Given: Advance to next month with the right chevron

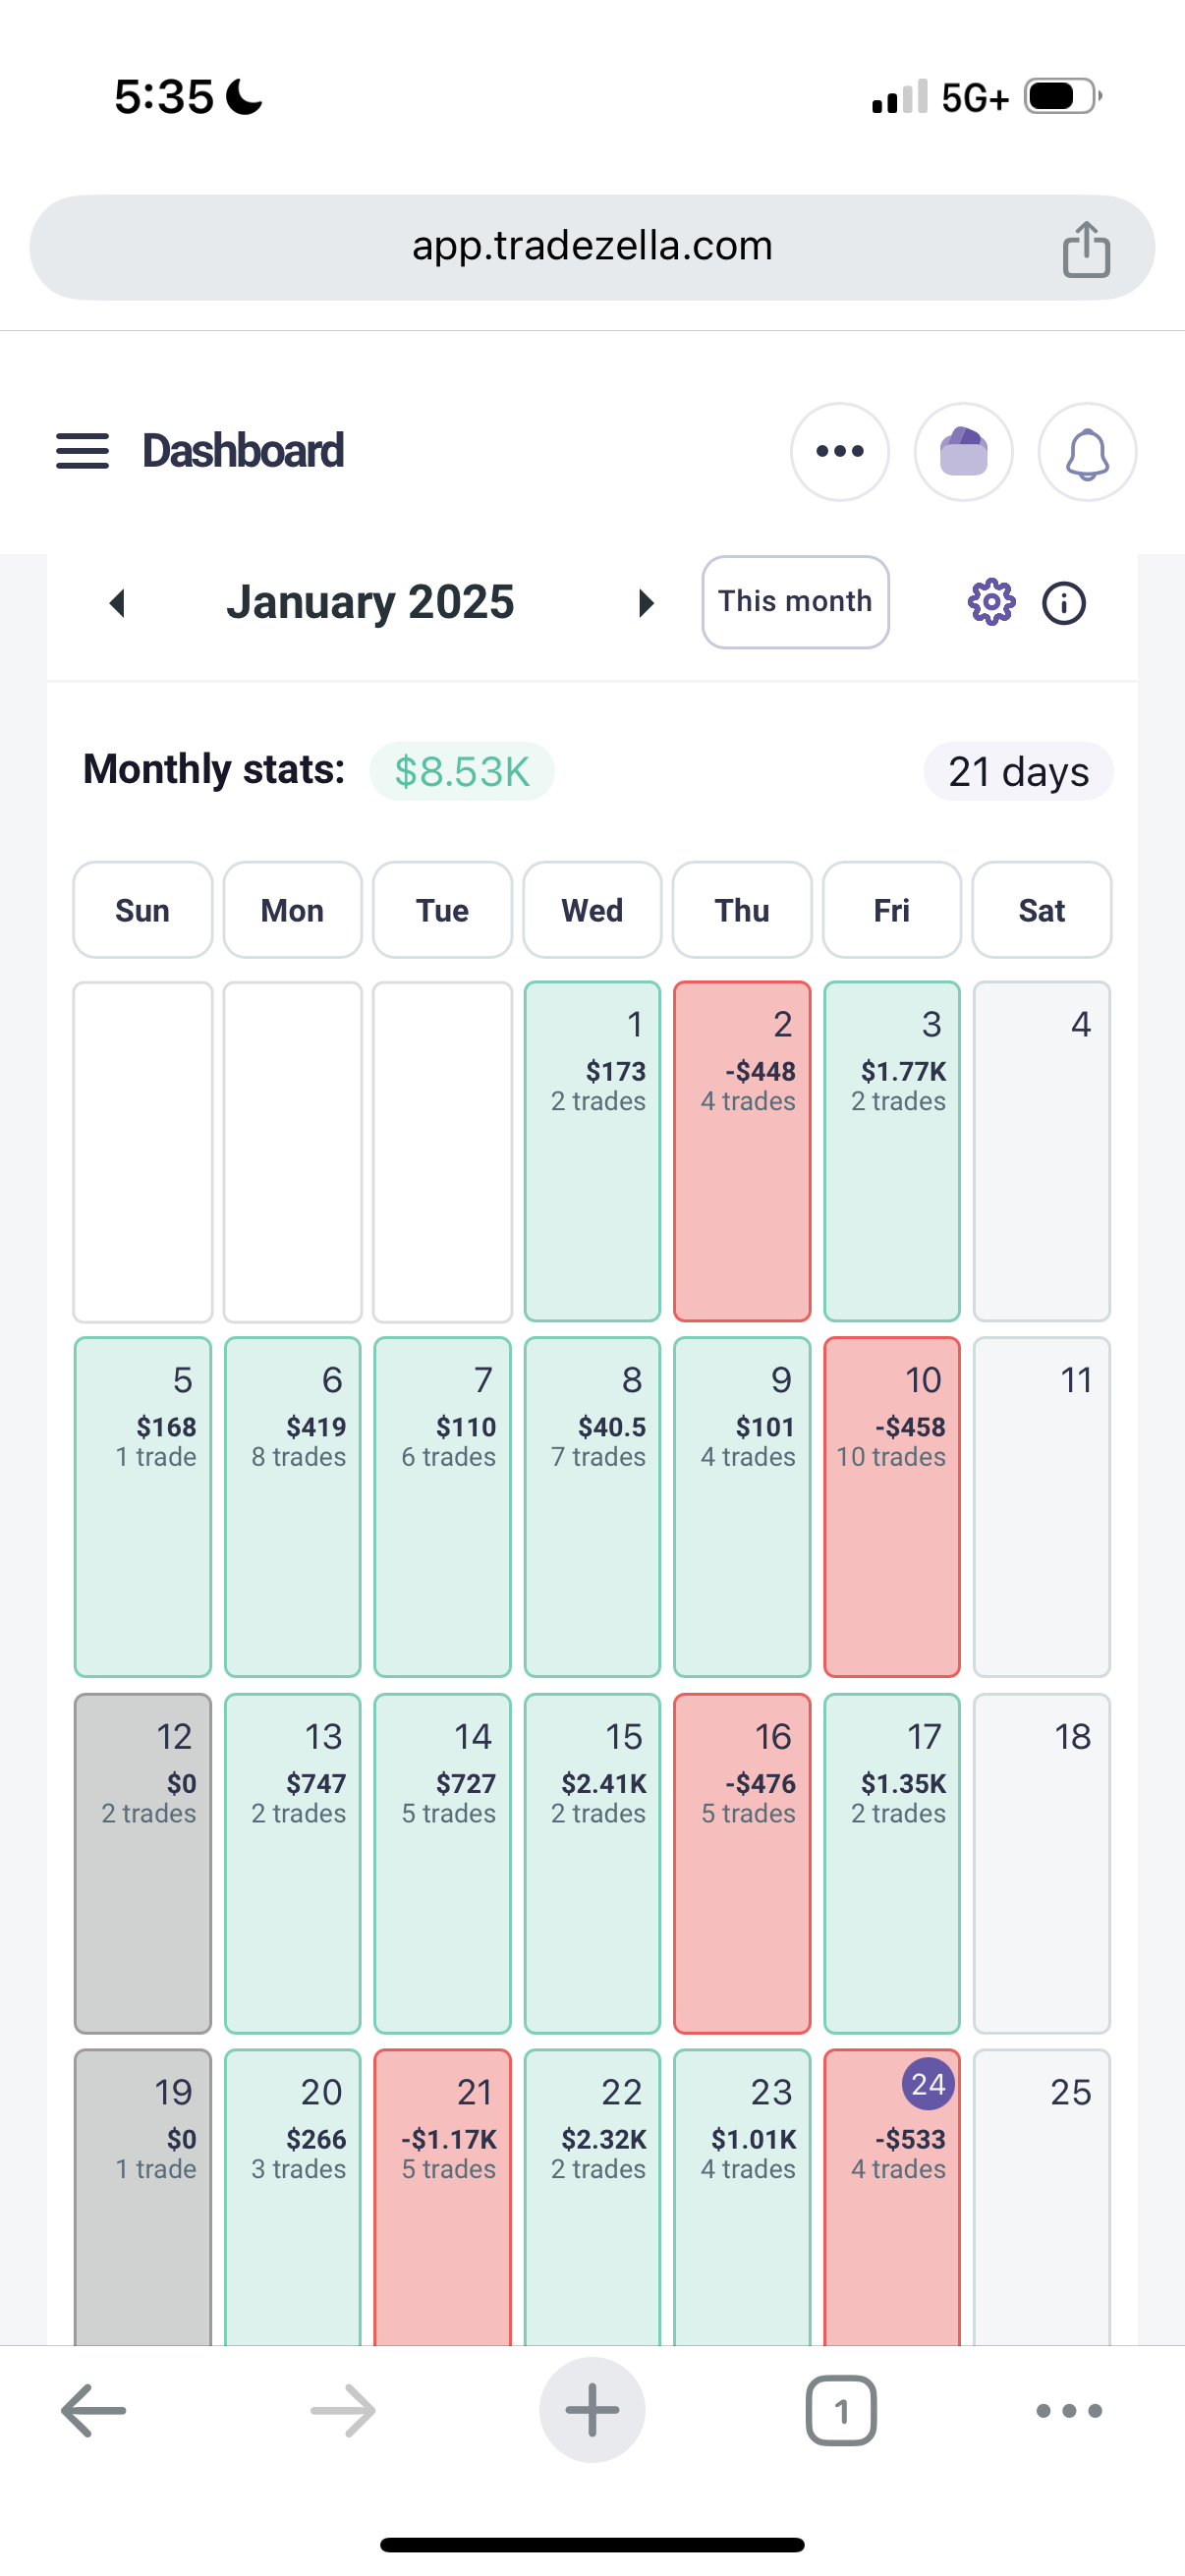Looking at the screenshot, I should (x=645, y=602).
